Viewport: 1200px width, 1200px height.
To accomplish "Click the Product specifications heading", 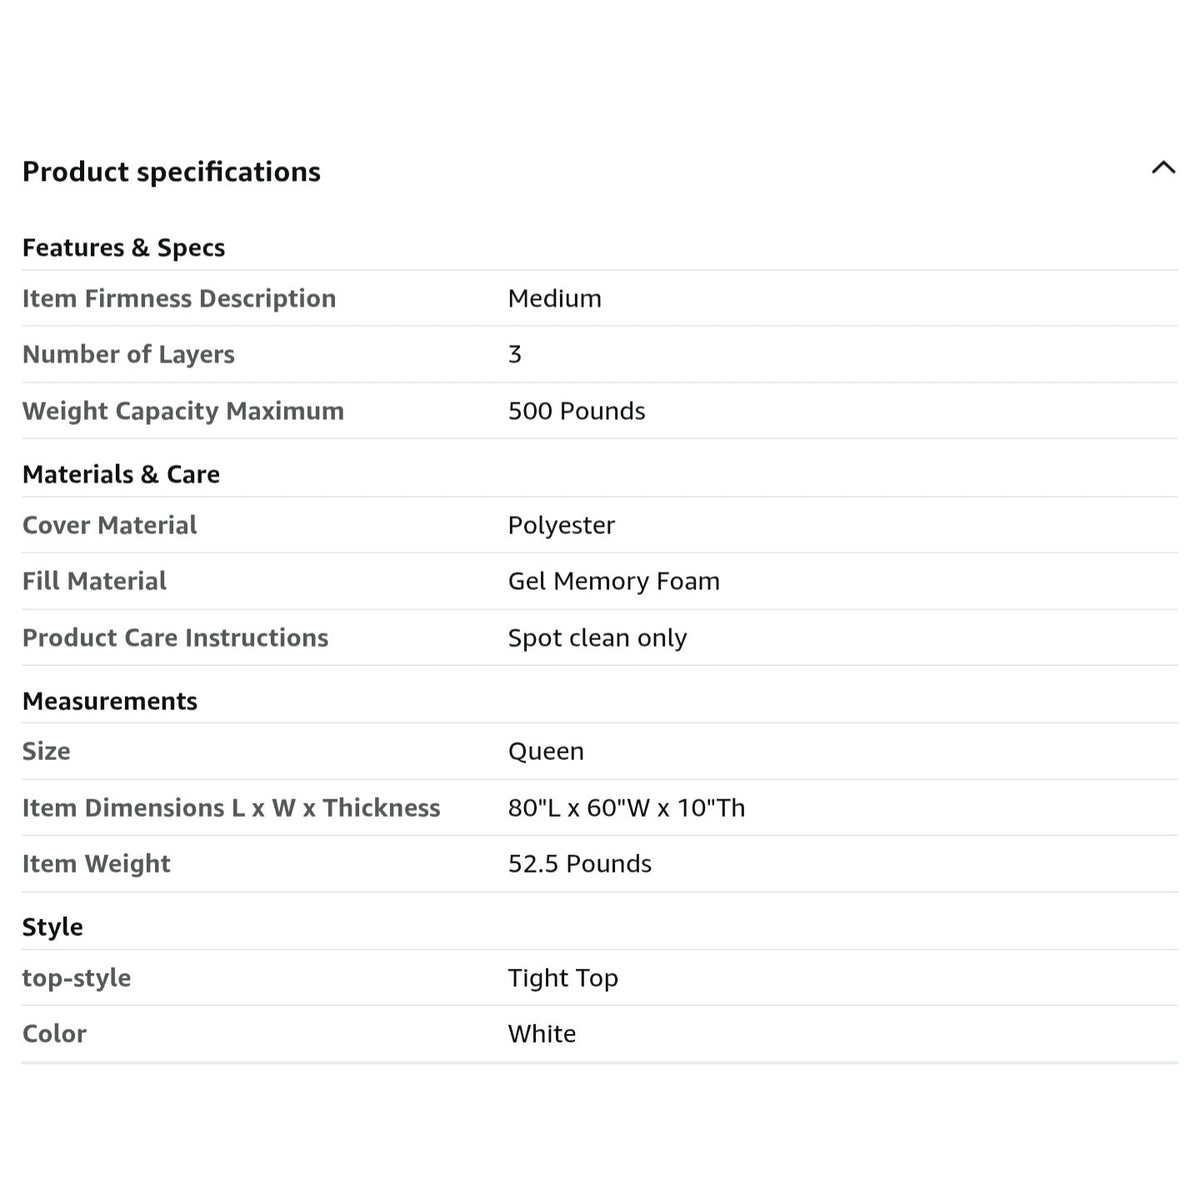I will pyautogui.click(x=171, y=172).
